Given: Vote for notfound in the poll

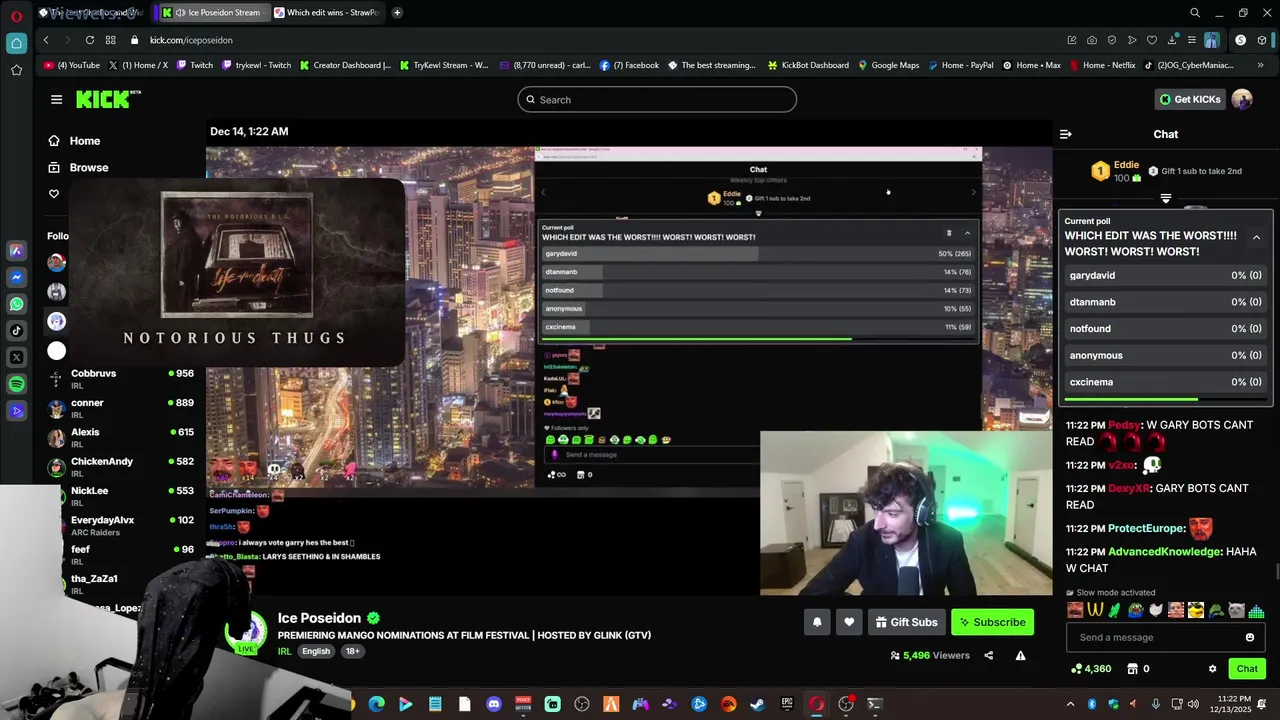Looking at the screenshot, I should tap(1165, 328).
